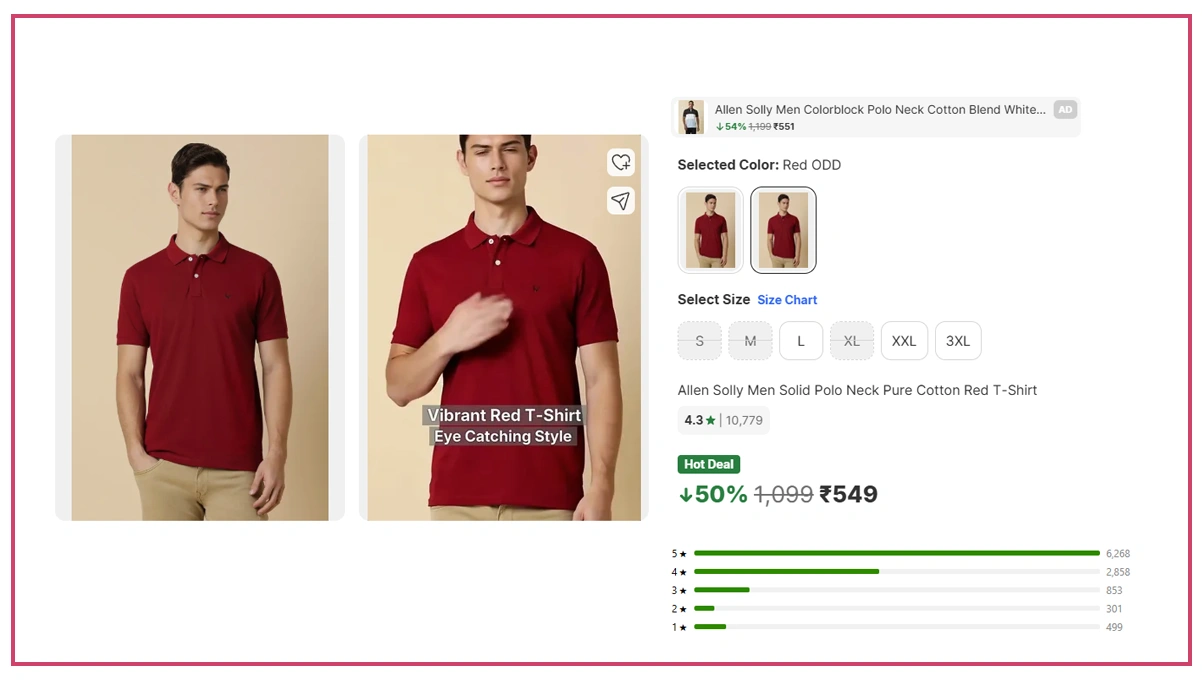This screenshot has height=684, width=1202.
Task: Open the sponsored Allen Solly Colorblock Polo ad
Action: [875, 117]
